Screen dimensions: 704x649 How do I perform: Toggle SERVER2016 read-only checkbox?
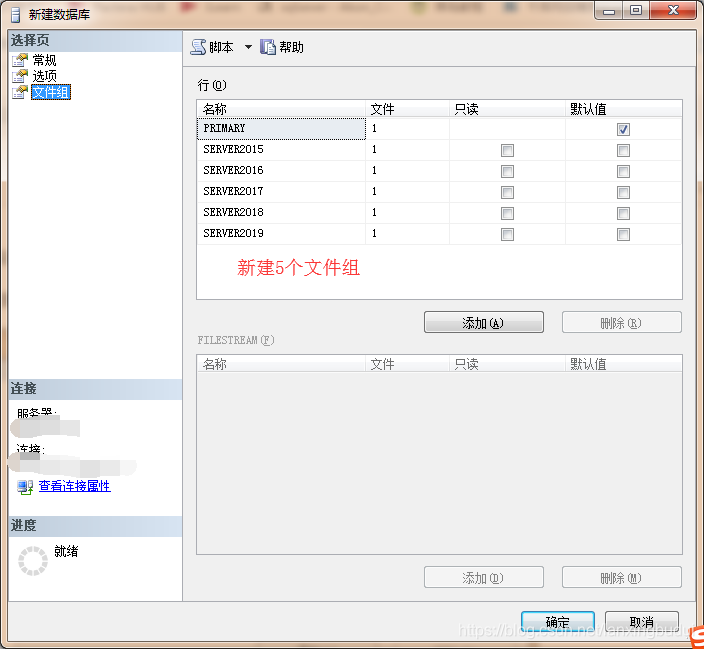tap(507, 171)
